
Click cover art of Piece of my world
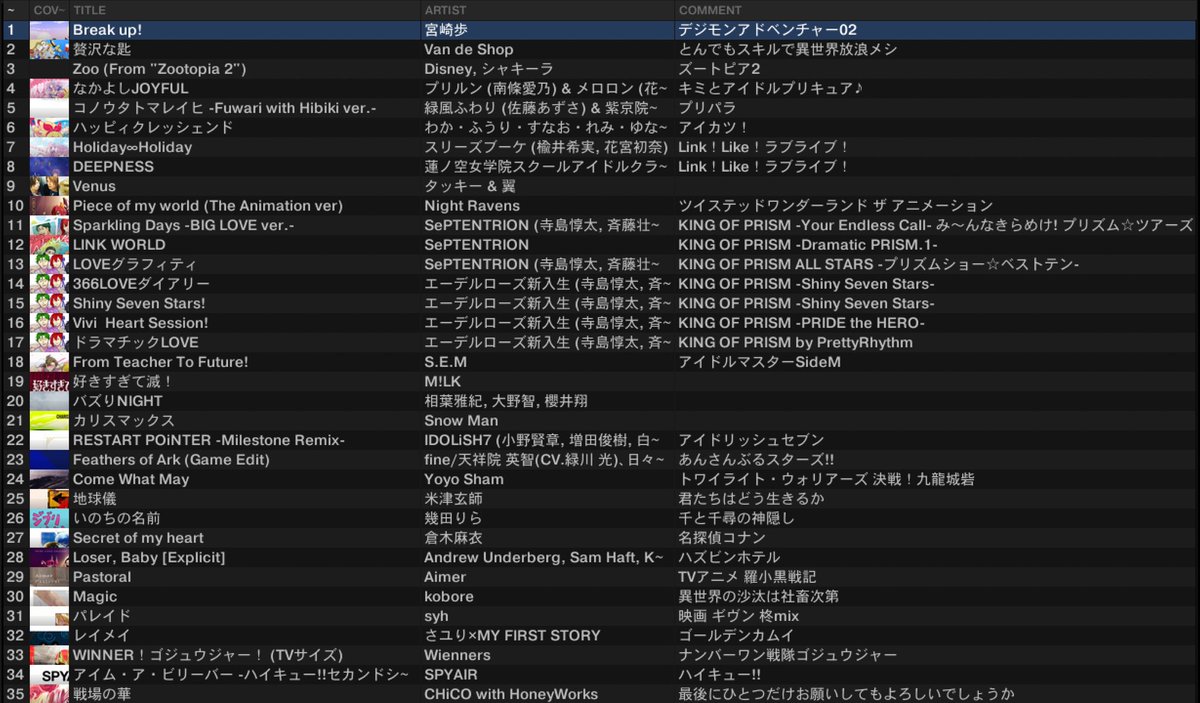[x=49, y=206]
